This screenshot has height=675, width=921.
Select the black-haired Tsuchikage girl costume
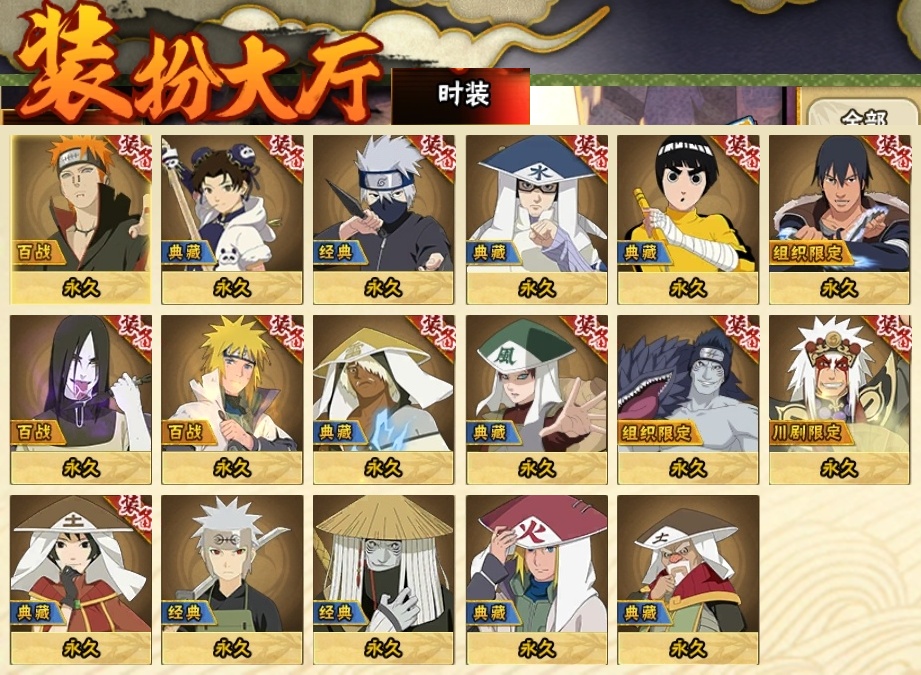(80, 580)
